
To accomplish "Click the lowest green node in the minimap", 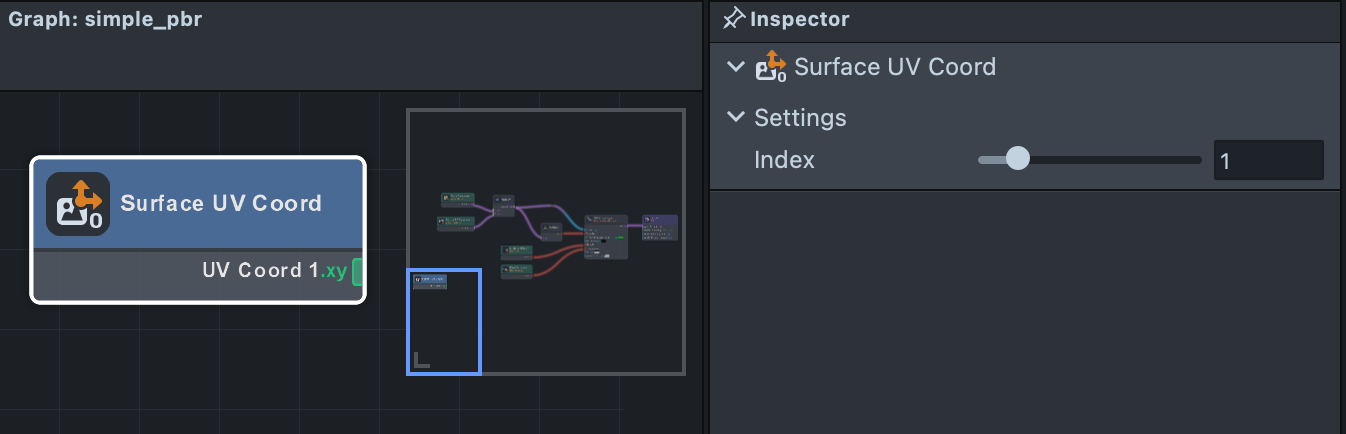I will (516, 271).
